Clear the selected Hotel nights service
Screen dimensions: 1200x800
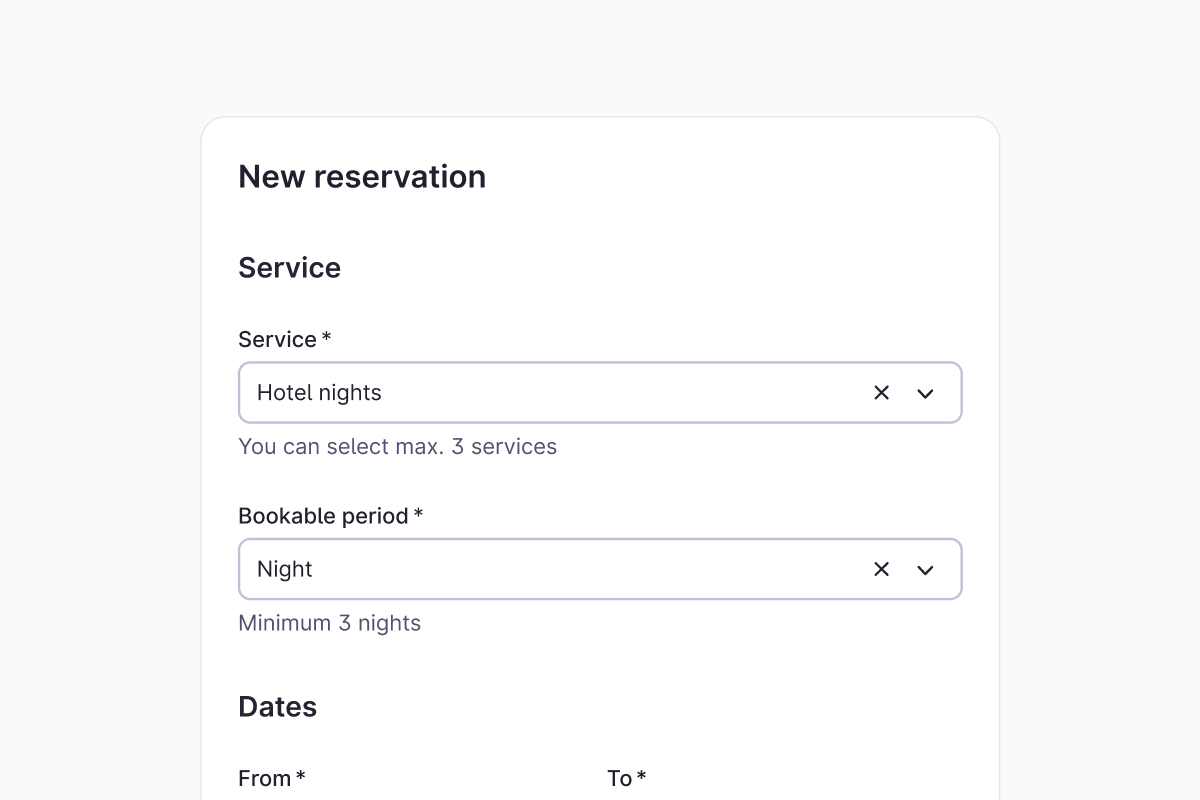[881, 393]
